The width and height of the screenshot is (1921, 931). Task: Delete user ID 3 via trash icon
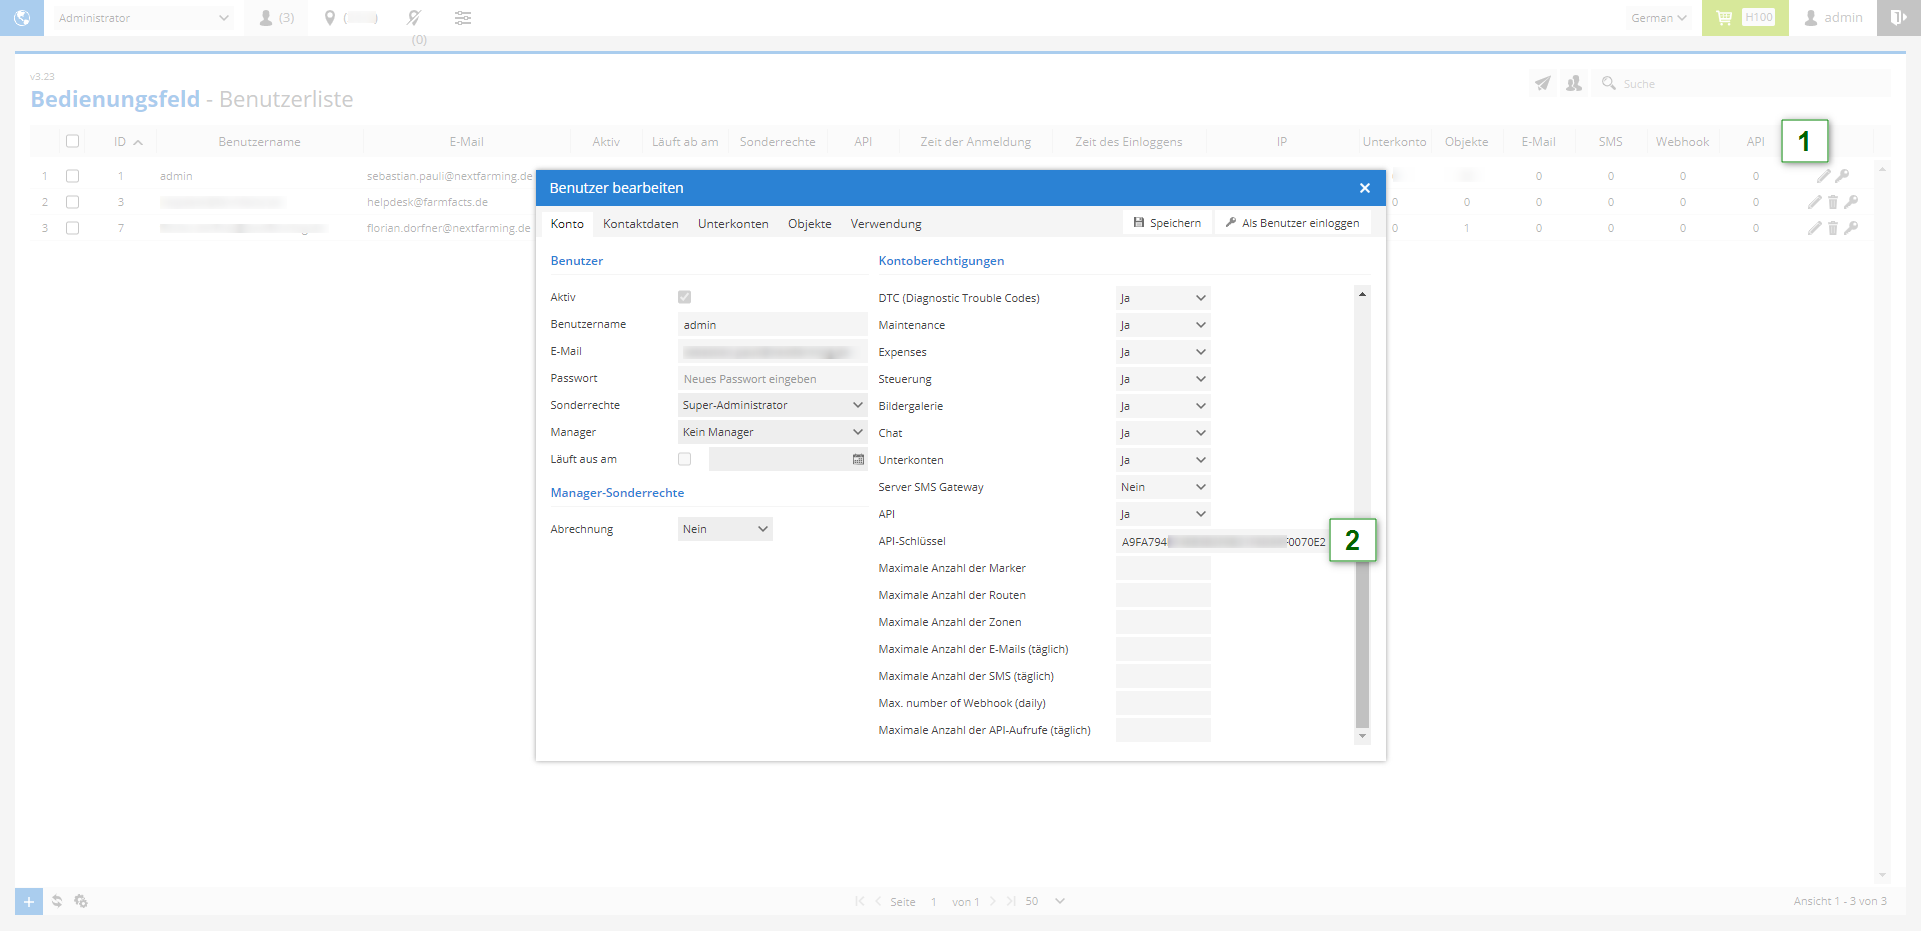1833,202
